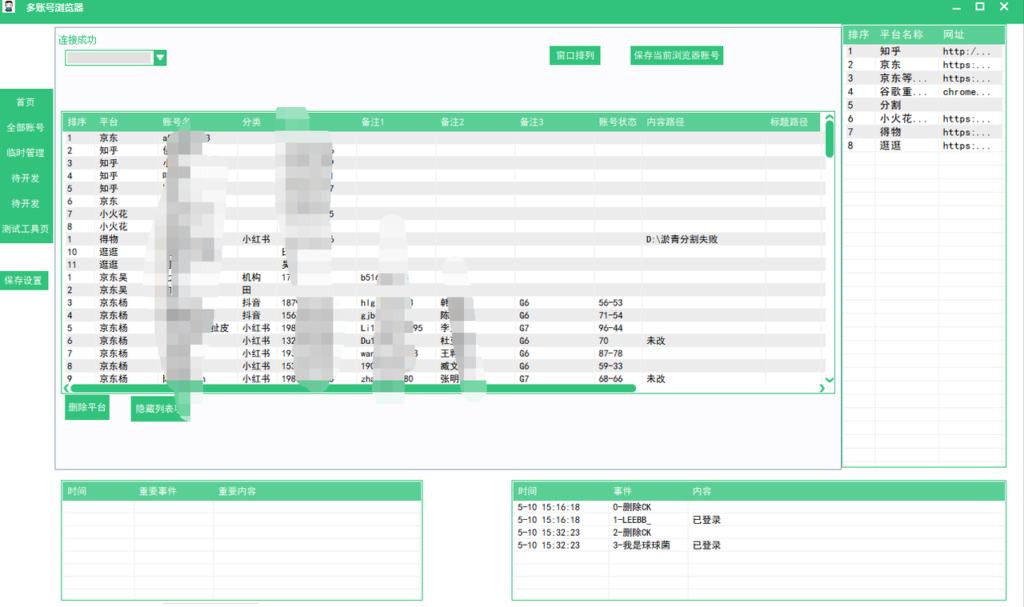1024x607 pixels.
Task: Select the 待开发 tab just below 临时管理
Action: click(26, 178)
